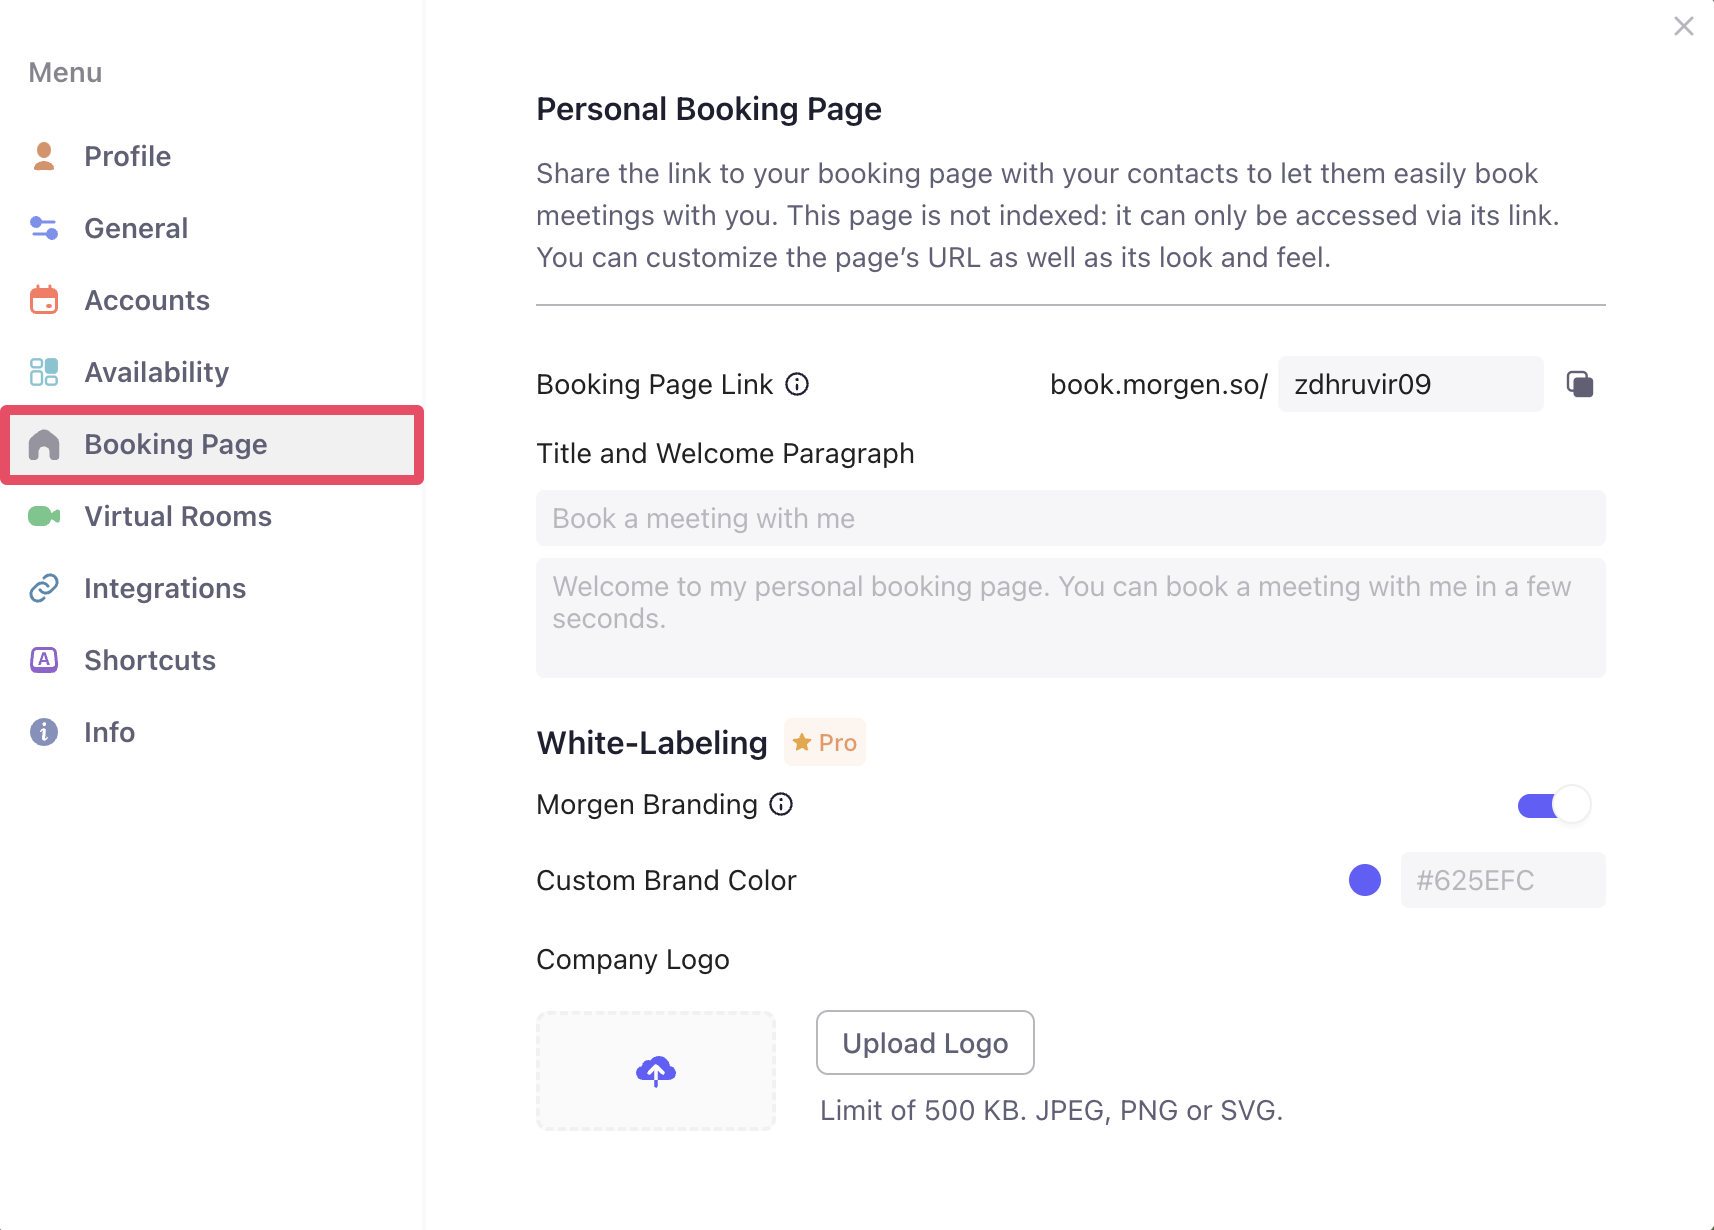This screenshot has height=1230, width=1714.
Task: Click the Availability grid icon
Action: (x=44, y=372)
